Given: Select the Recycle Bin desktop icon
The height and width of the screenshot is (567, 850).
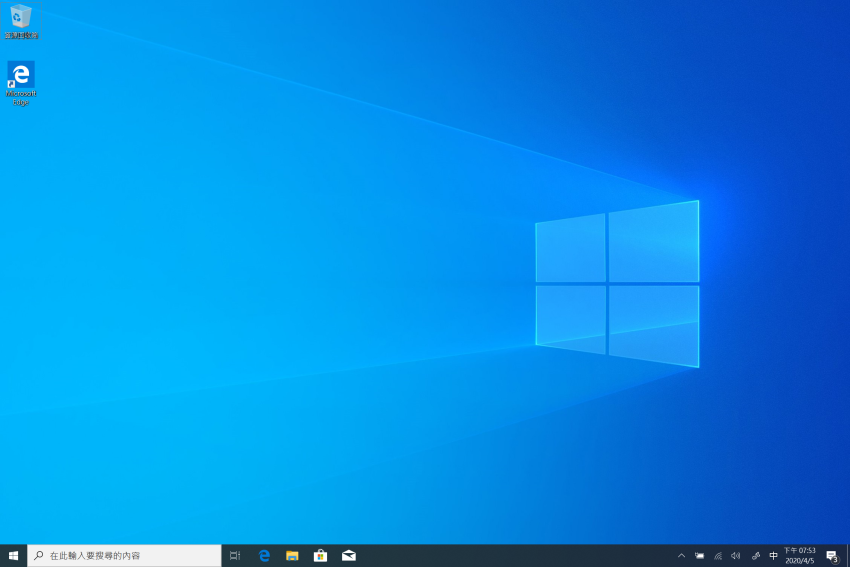Looking at the screenshot, I should point(21,21).
